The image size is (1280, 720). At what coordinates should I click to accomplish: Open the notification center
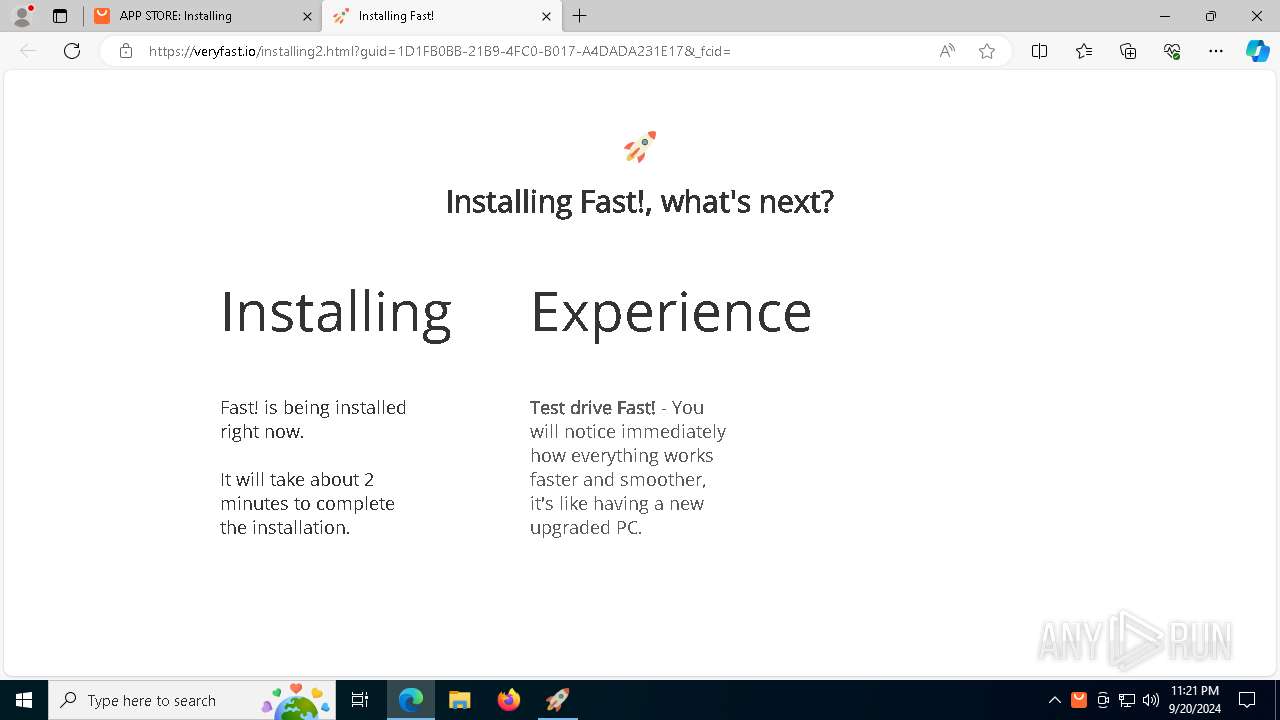1247,700
